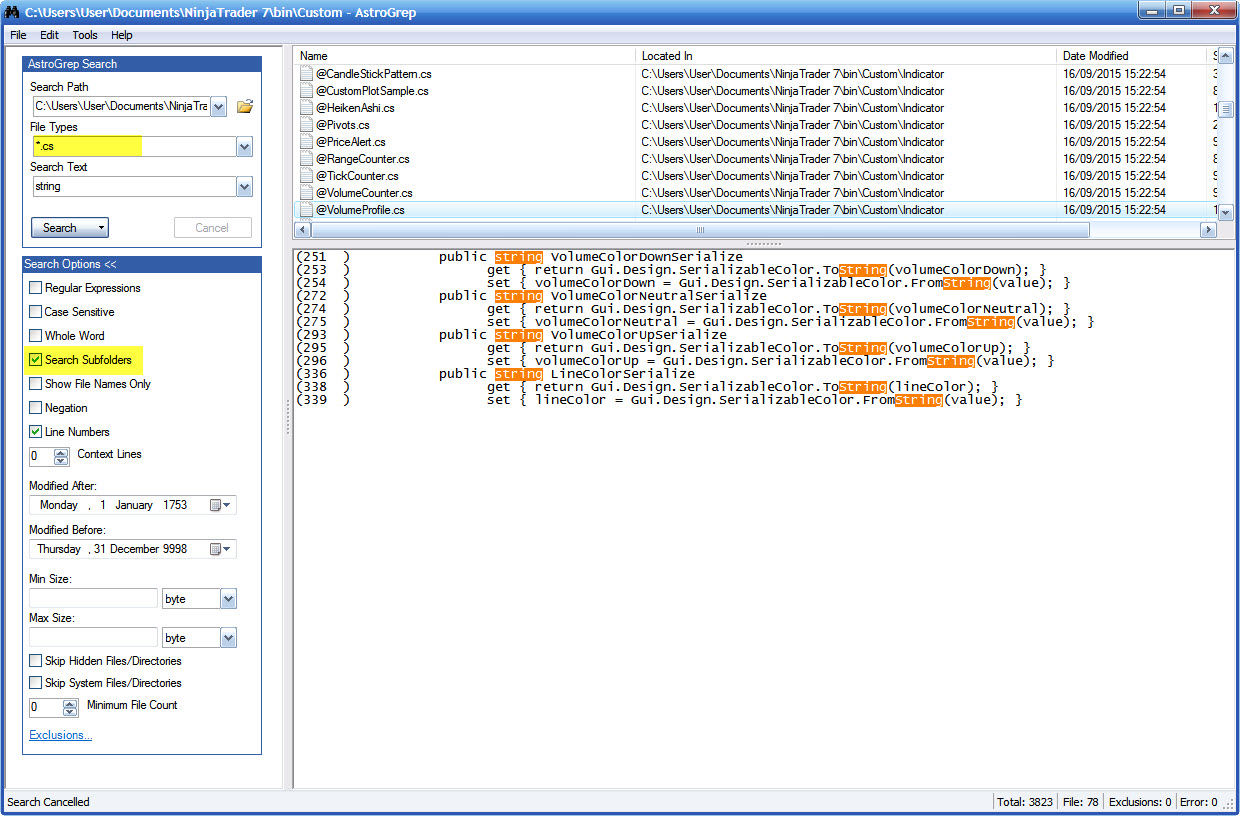Sort results by the Name column

click(465, 56)
